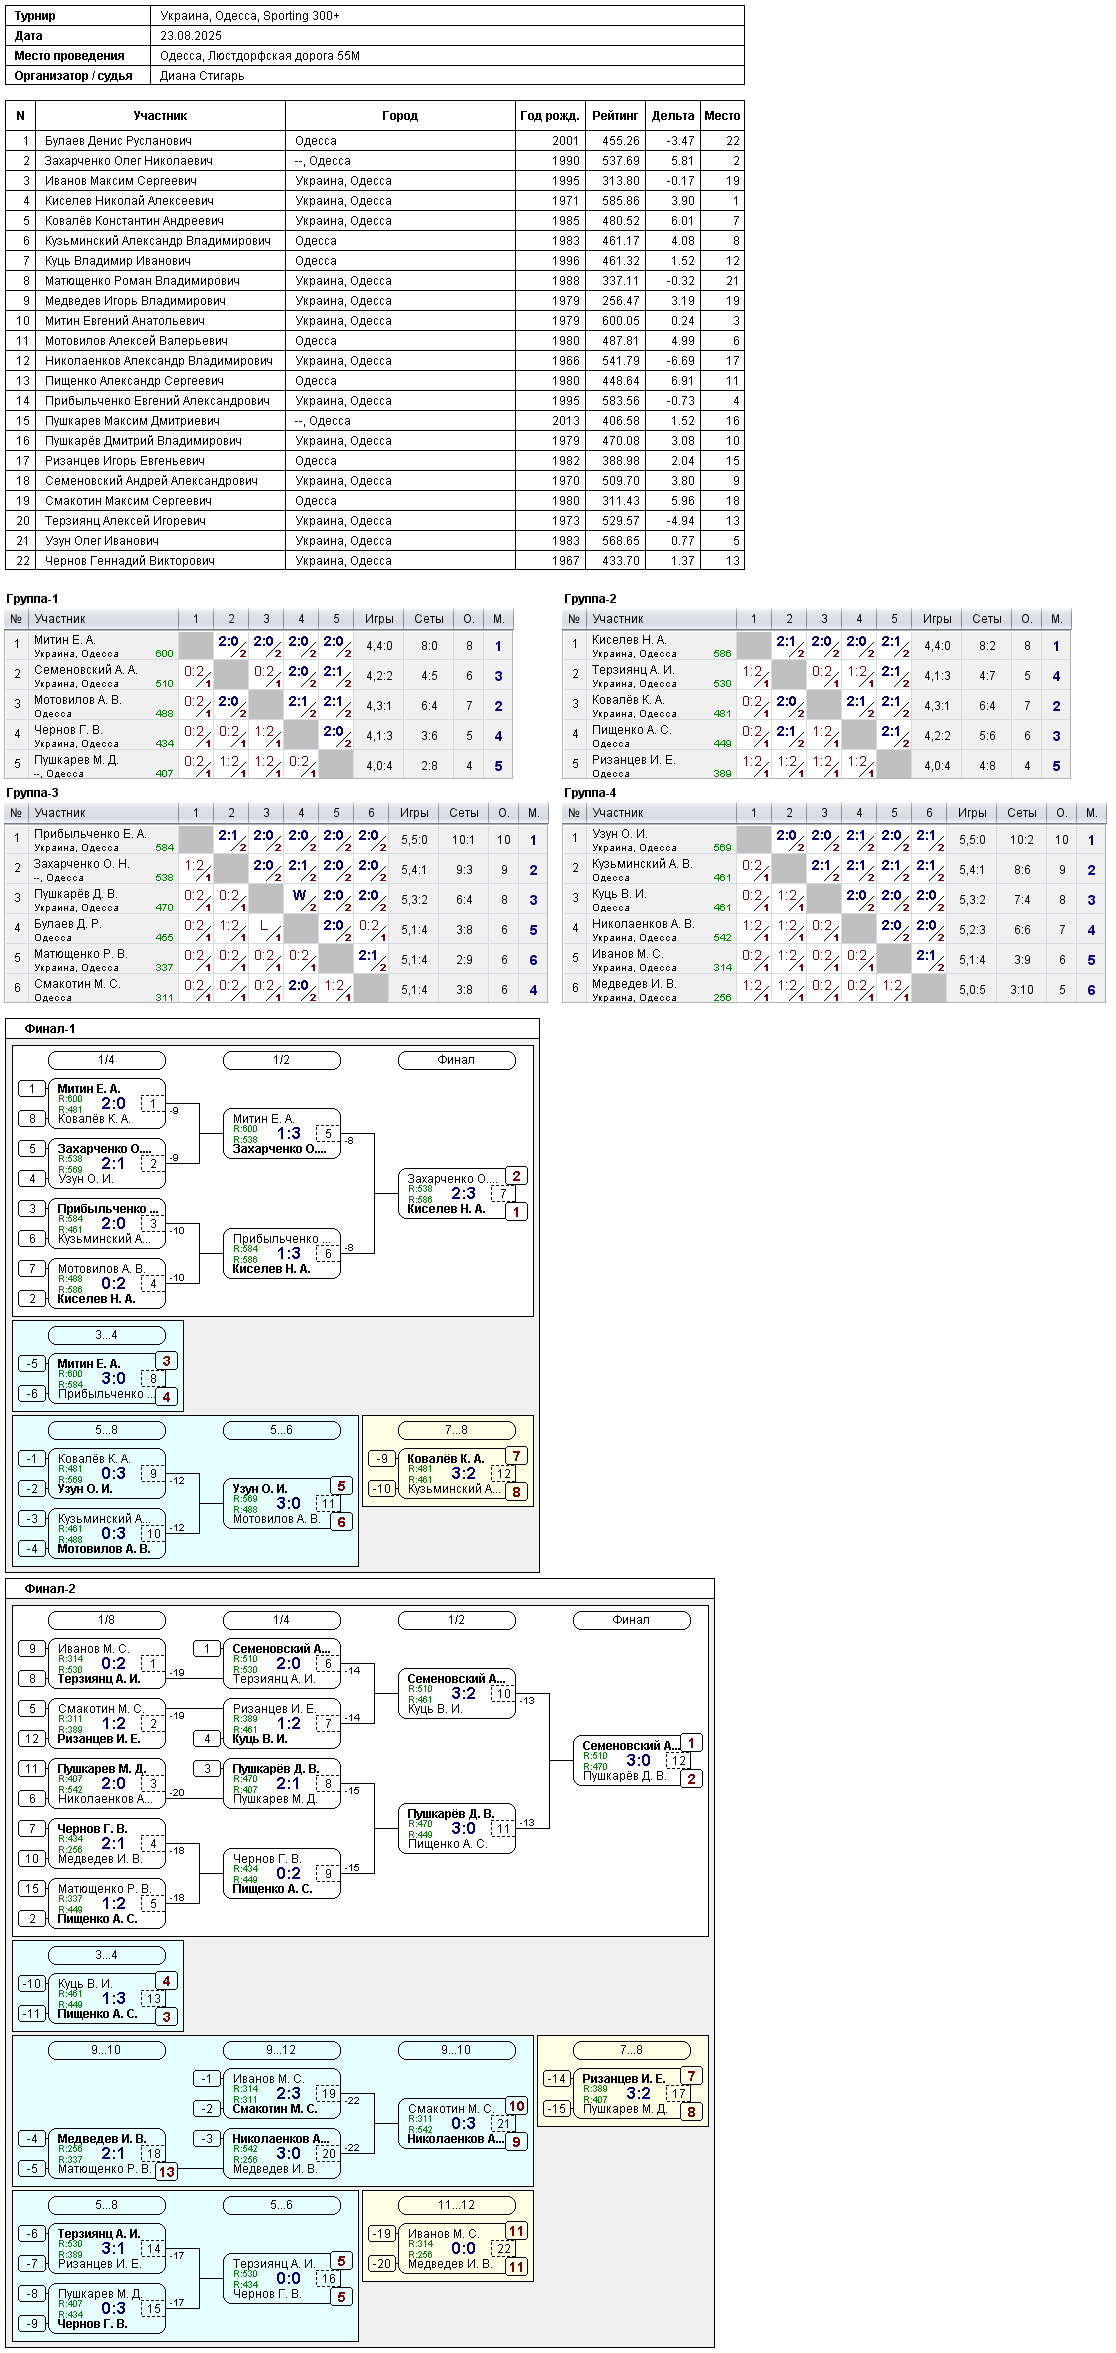Select the Рейтинг column header
Viewport: 1116px width, 2353px height.
point(615,116)
